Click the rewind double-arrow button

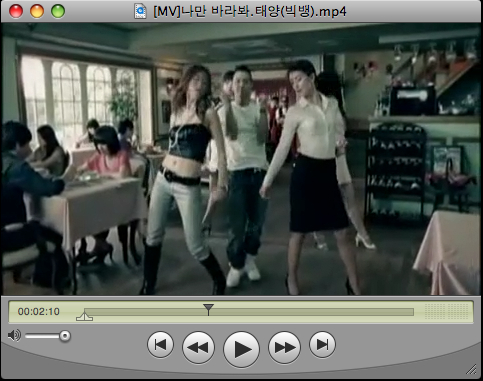[198, 348]
